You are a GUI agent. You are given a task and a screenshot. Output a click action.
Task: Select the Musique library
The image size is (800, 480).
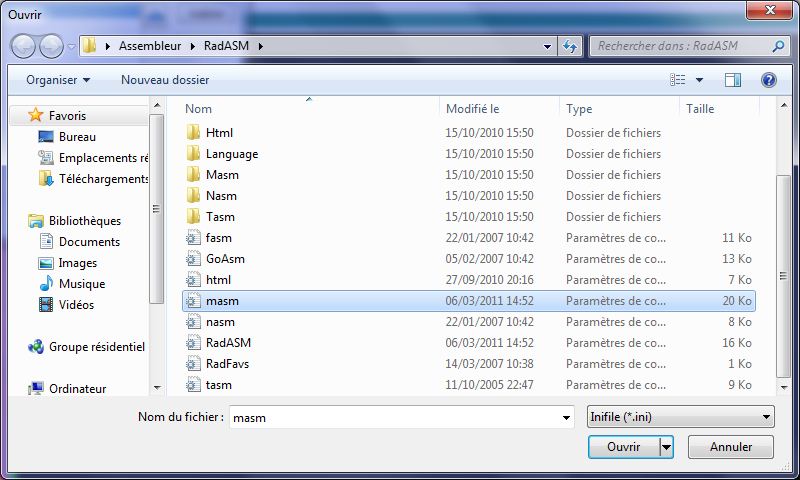coord(82,284)
